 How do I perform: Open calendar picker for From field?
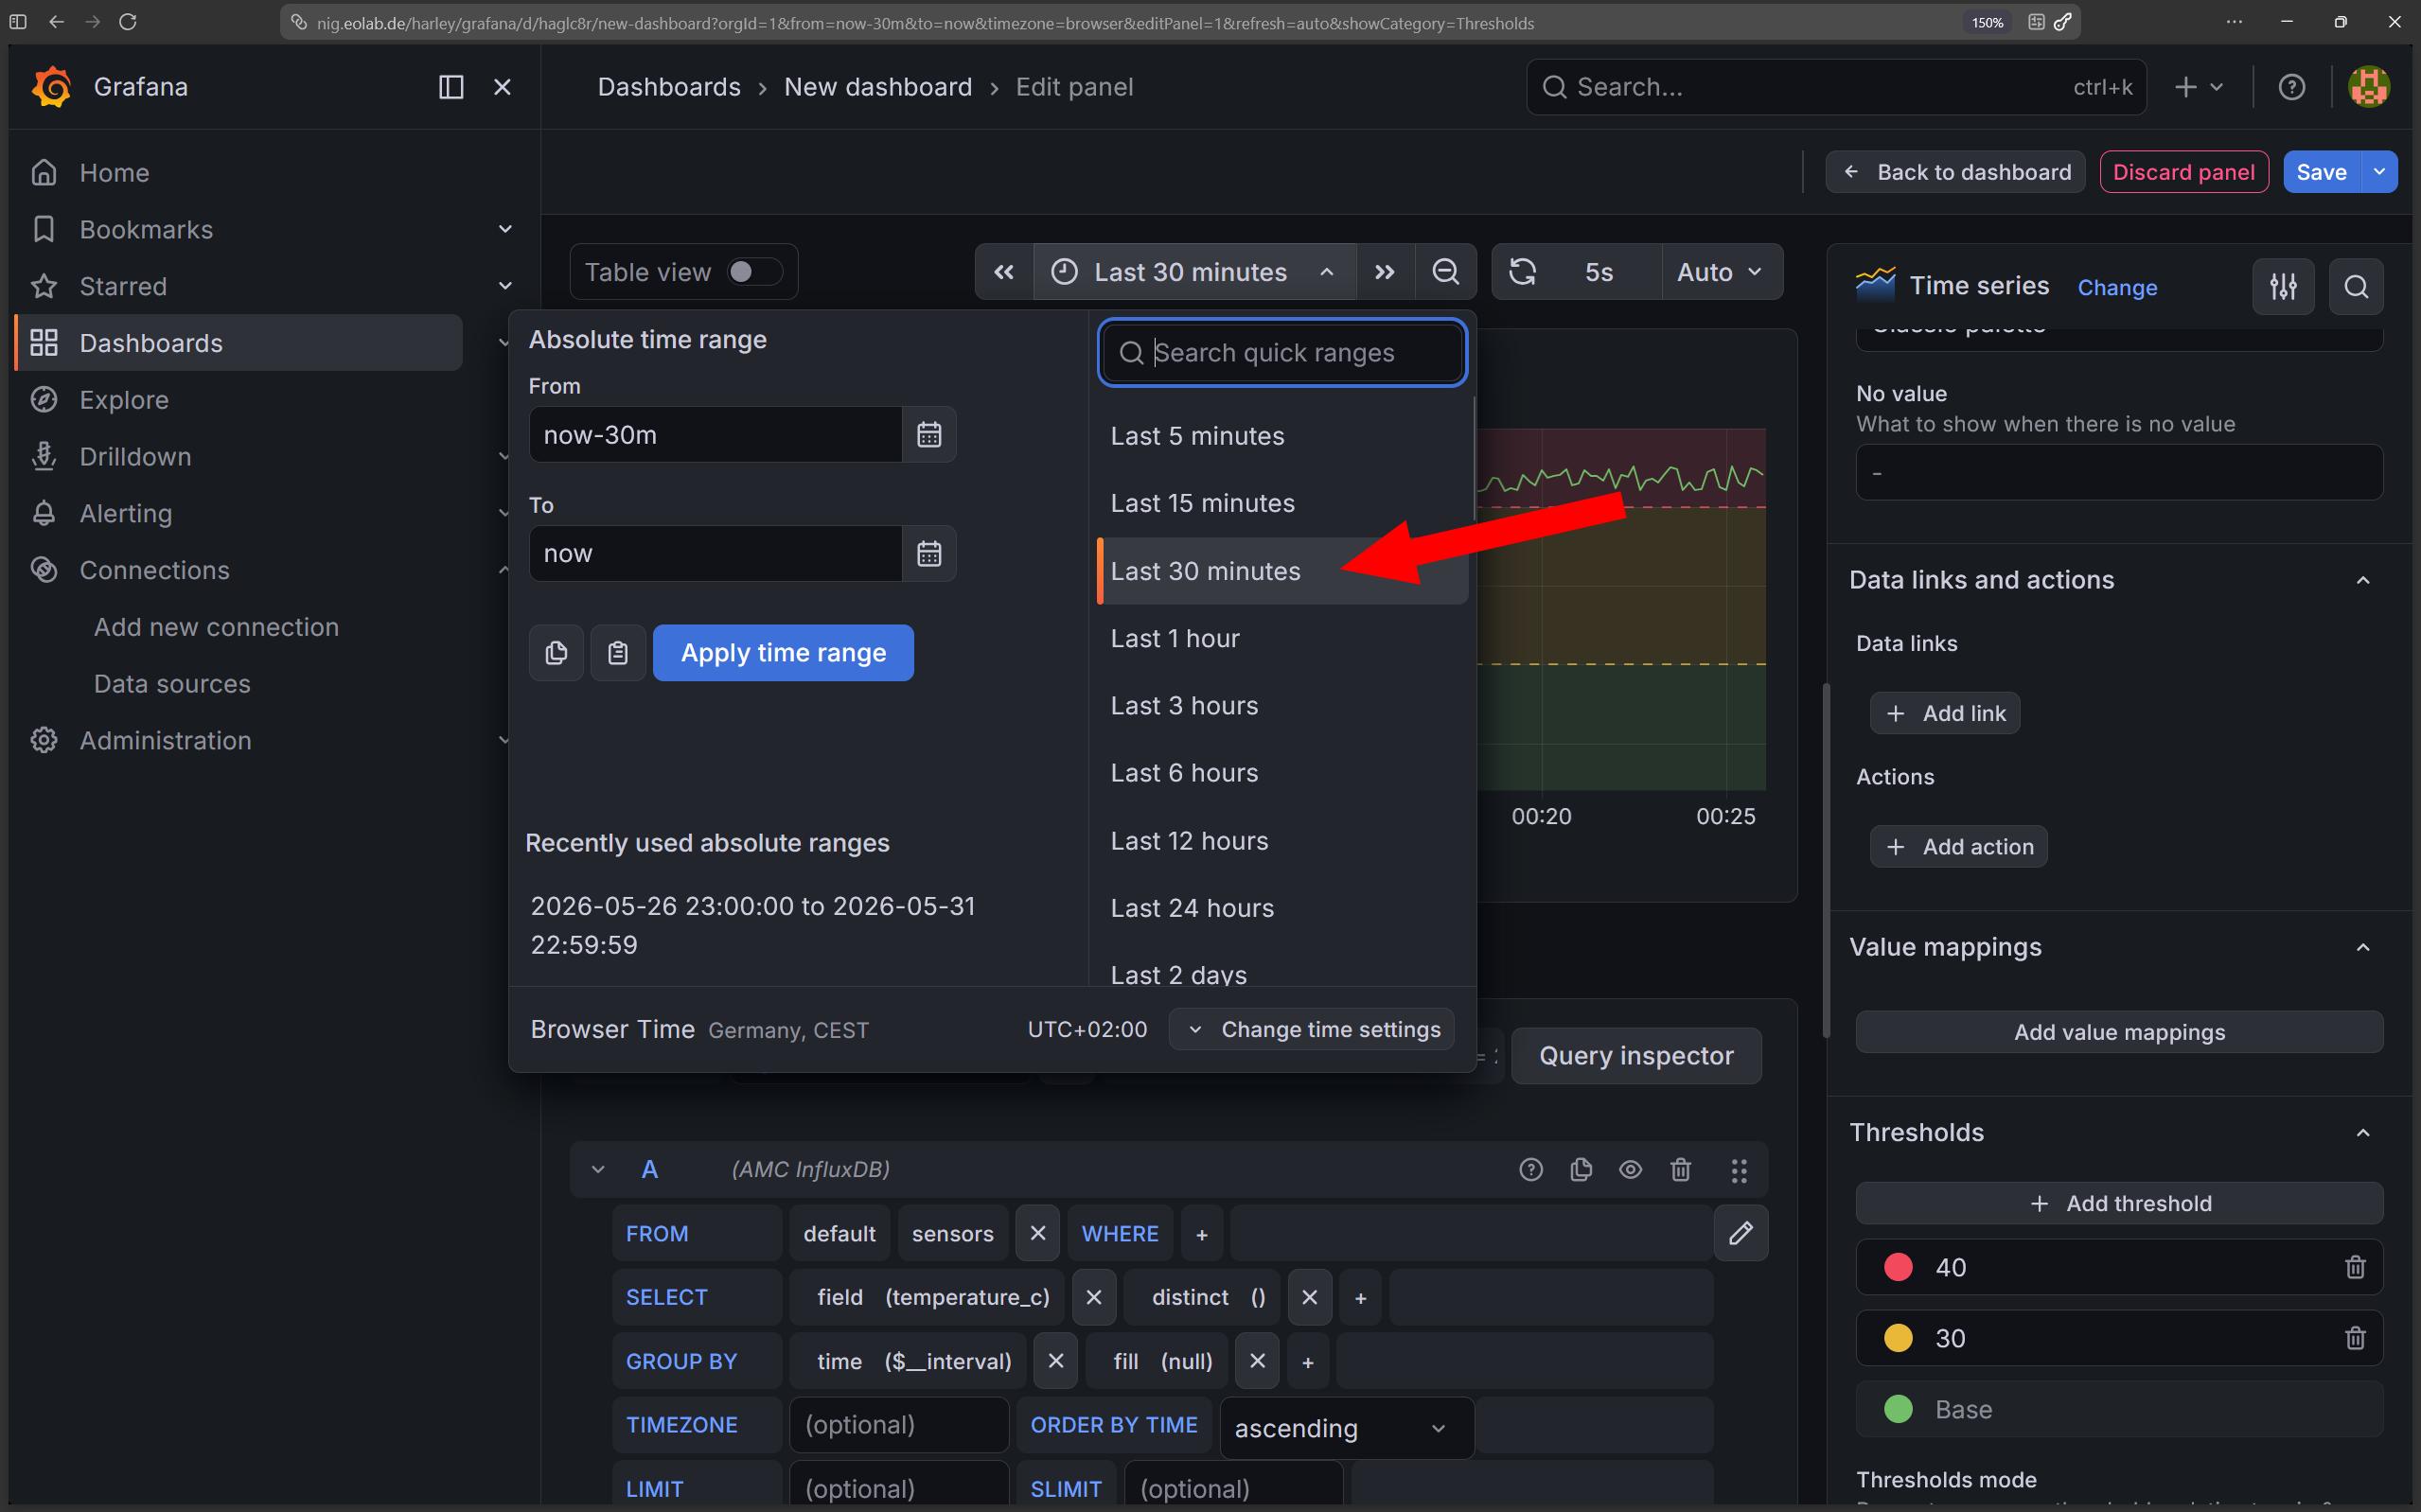point(929,435)
